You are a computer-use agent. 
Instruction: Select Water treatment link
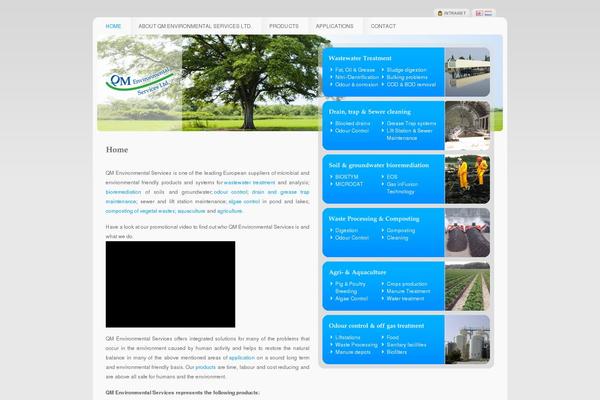[405, 299]
